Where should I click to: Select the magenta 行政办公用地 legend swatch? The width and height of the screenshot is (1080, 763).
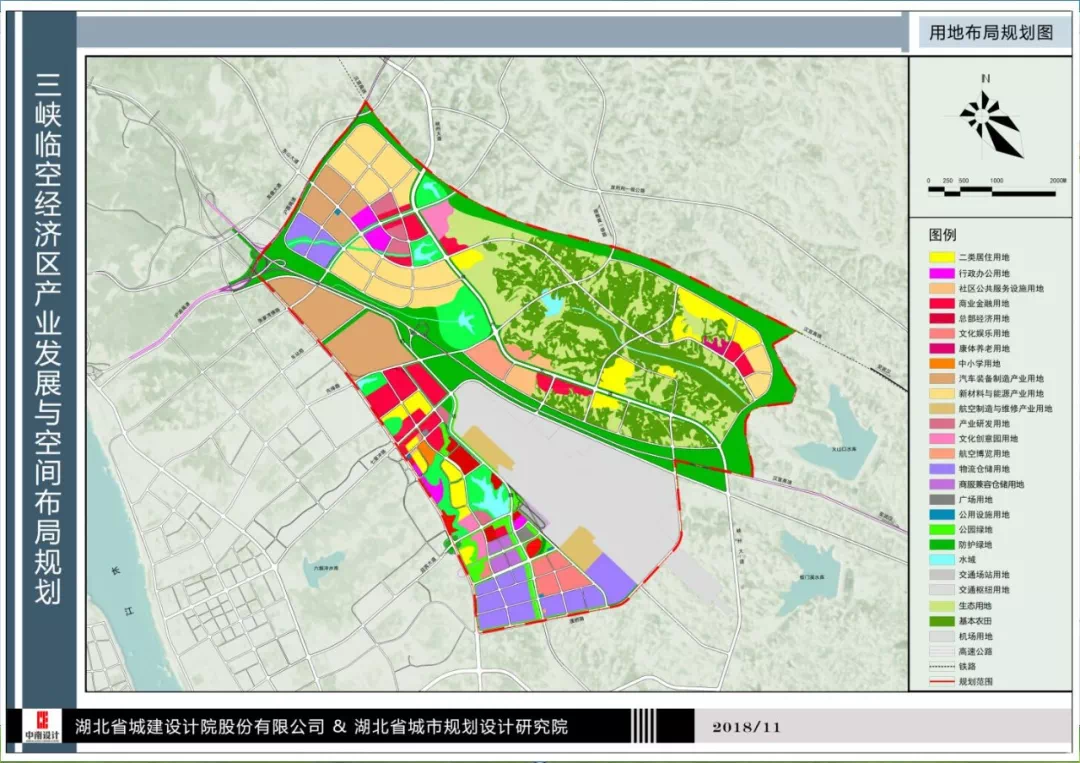[x=942, y=273]
